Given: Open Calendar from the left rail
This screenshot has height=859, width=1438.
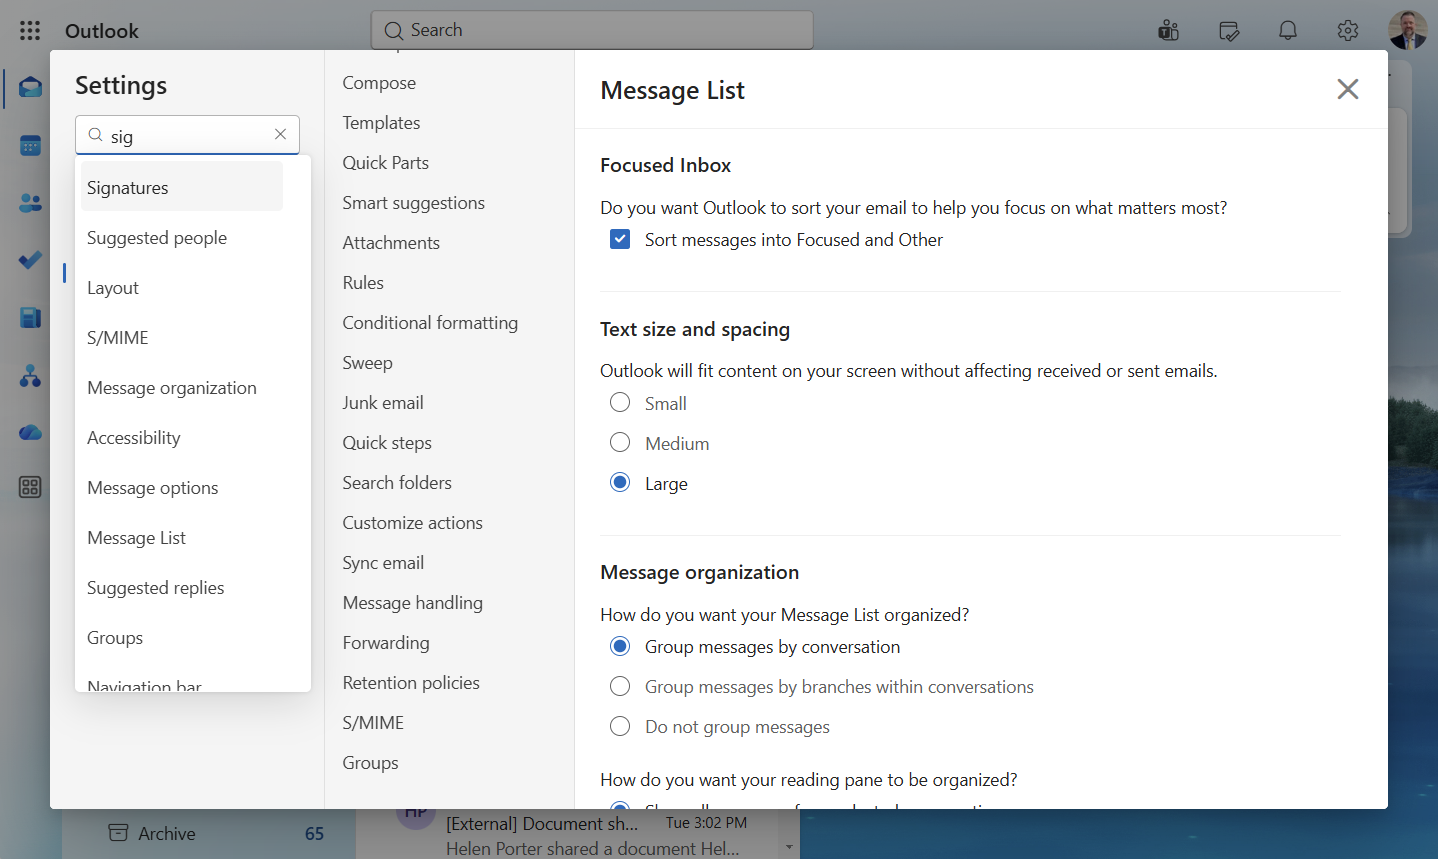Looking at the screenshot, I should coord(30,145).
